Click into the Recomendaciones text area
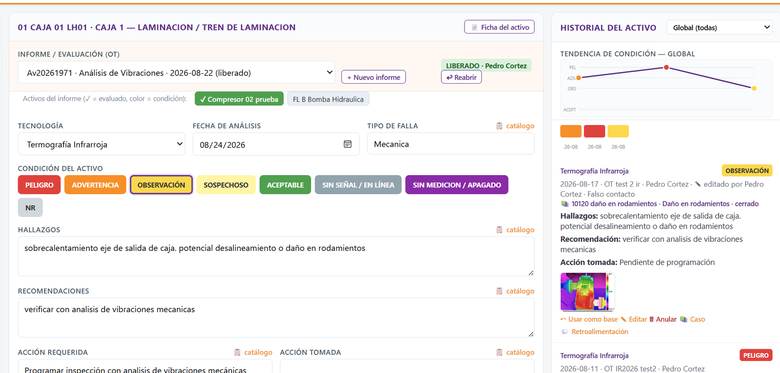Viewport: 780px width, 373px height. 276,318
